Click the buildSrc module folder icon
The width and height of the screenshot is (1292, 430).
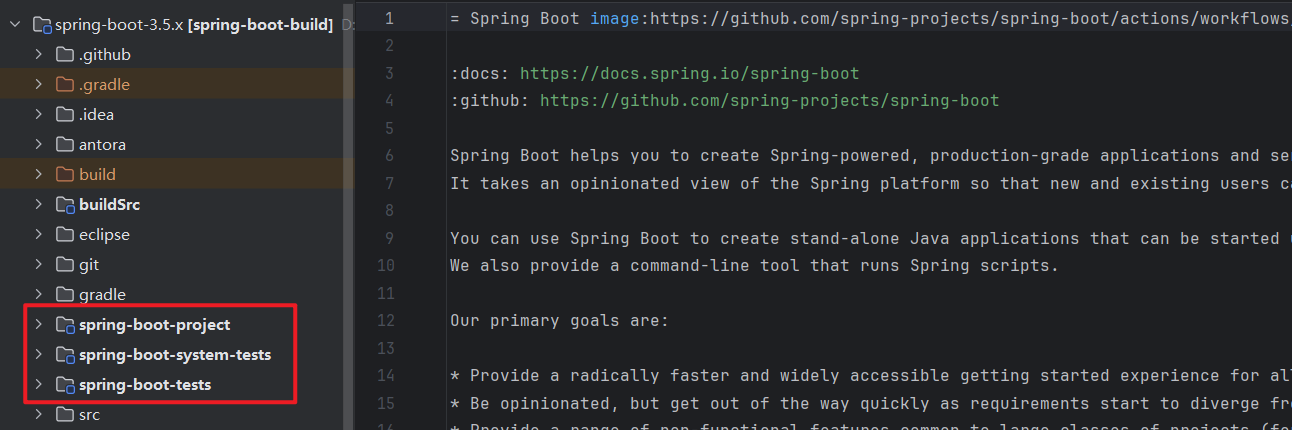tap(65, 204)
